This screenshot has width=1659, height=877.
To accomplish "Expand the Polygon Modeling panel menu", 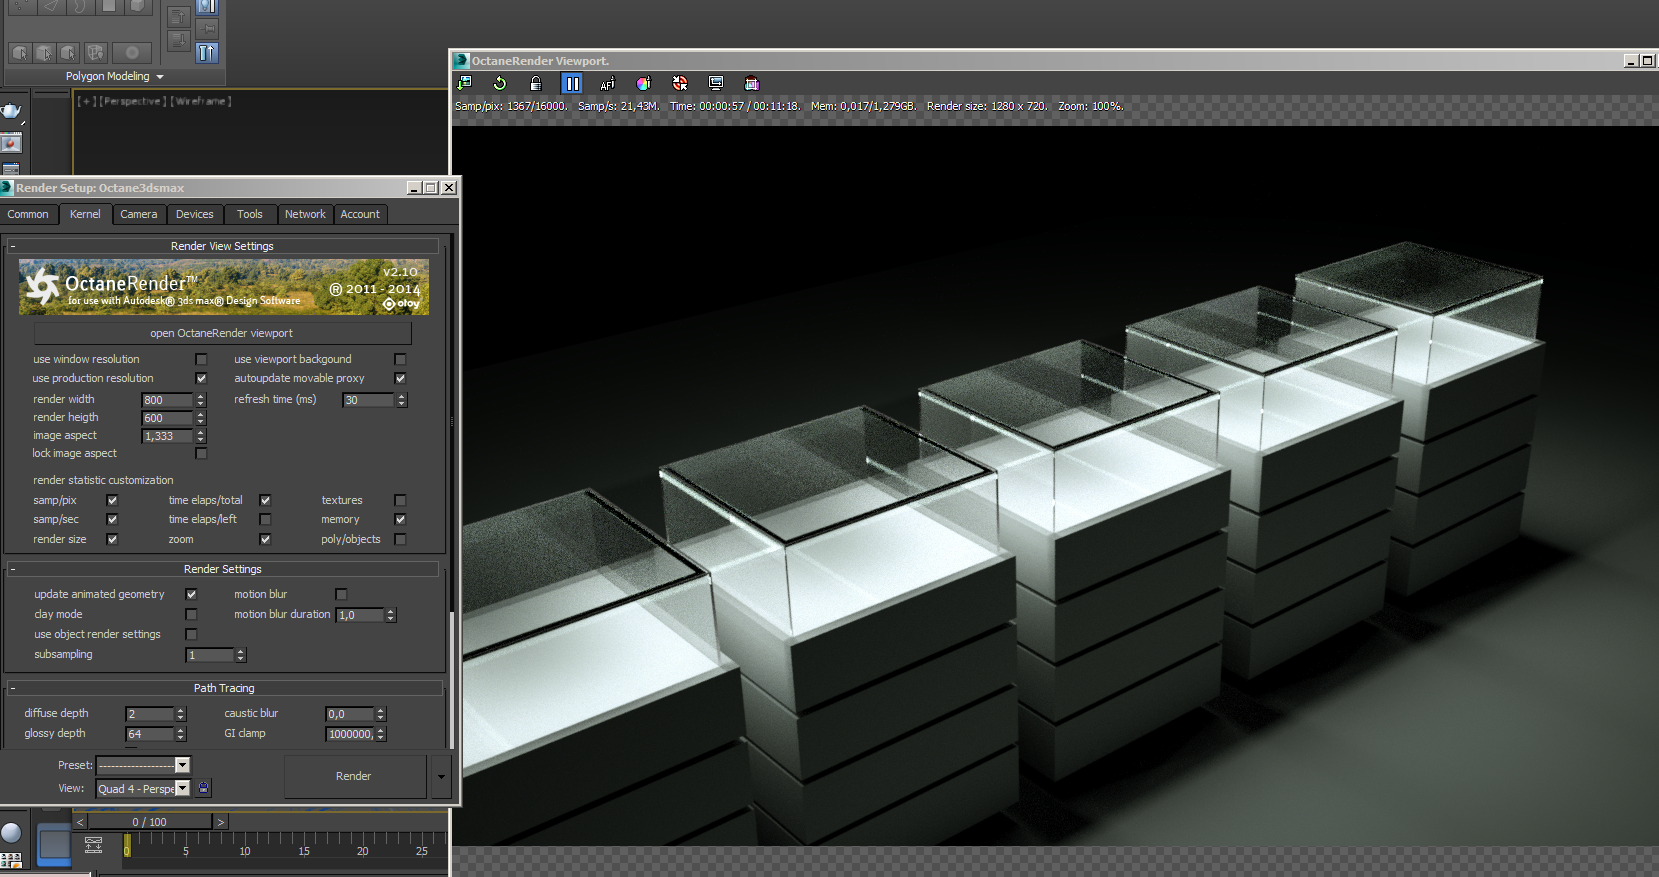I will (160, 77).
